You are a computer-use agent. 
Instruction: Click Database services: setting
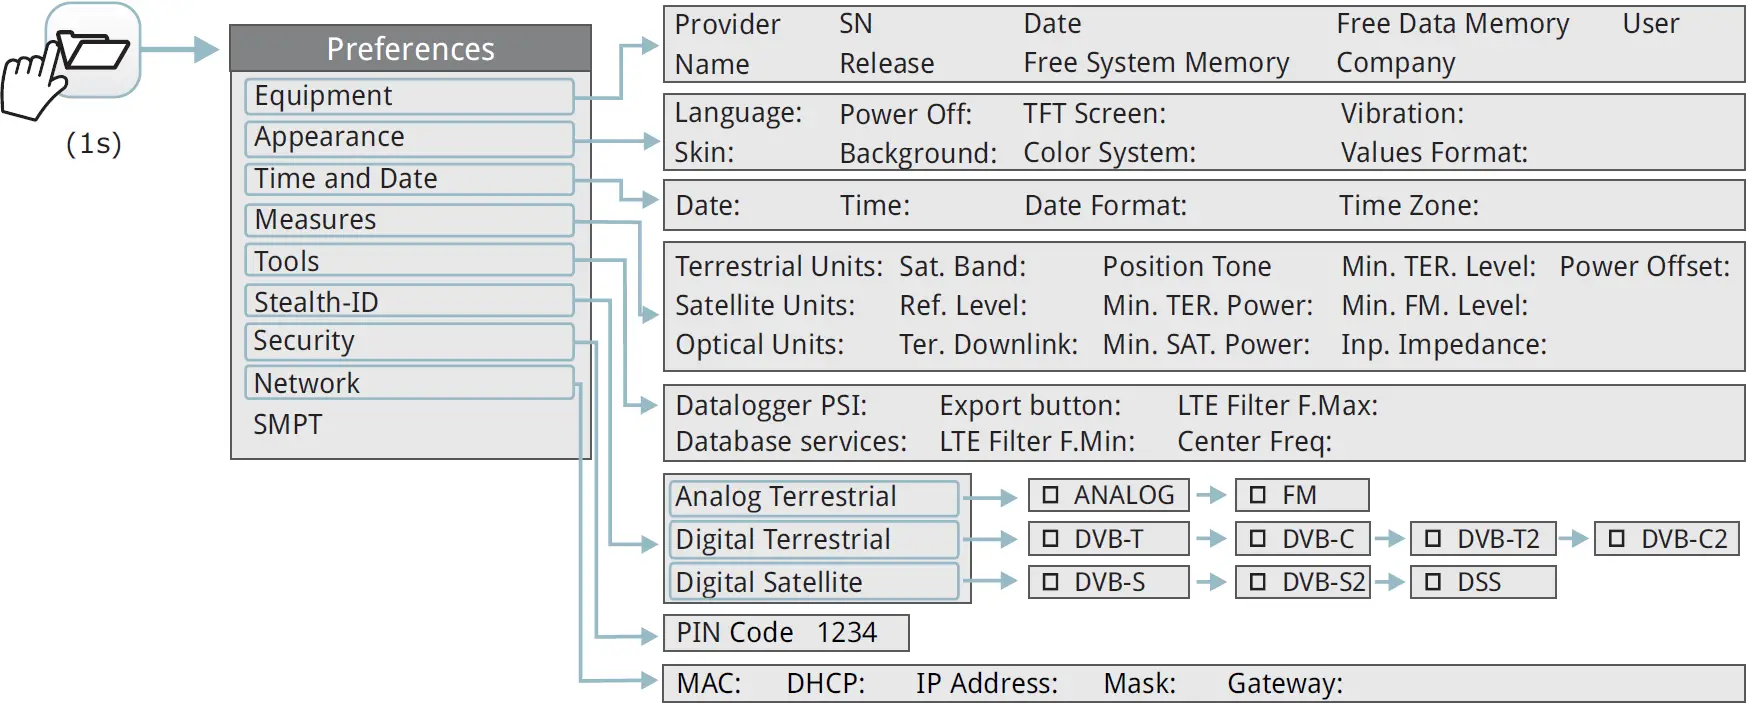click(x=791, y=442)
